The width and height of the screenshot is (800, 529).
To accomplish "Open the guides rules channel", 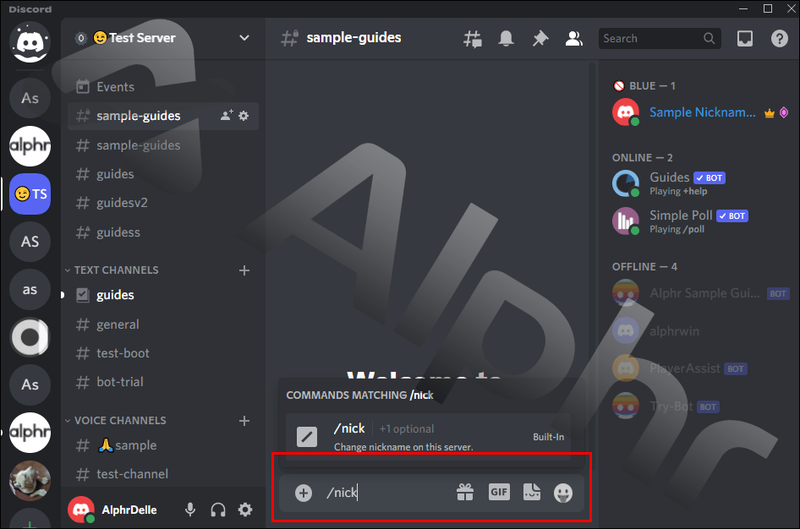I will click(163, 295).
